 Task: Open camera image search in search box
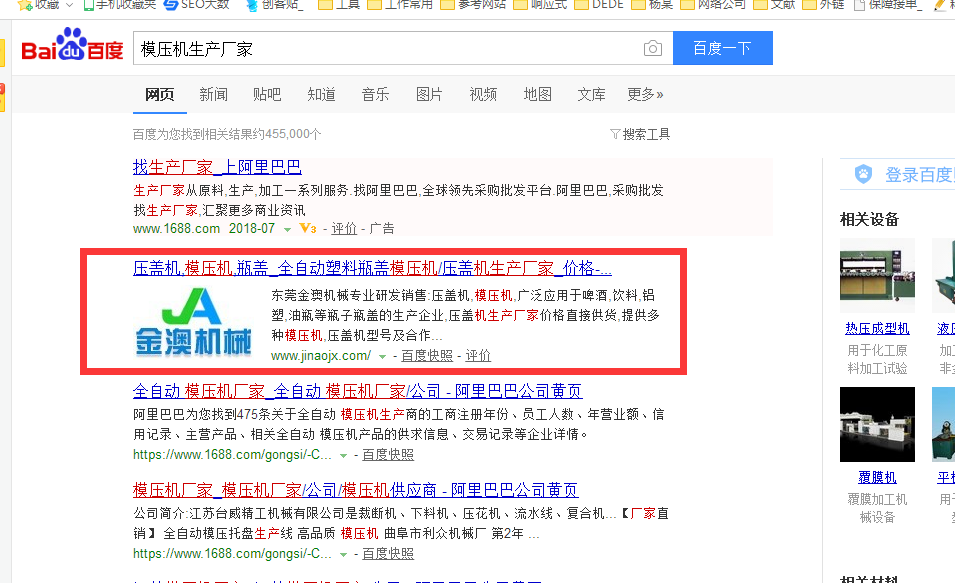(652, 48)
